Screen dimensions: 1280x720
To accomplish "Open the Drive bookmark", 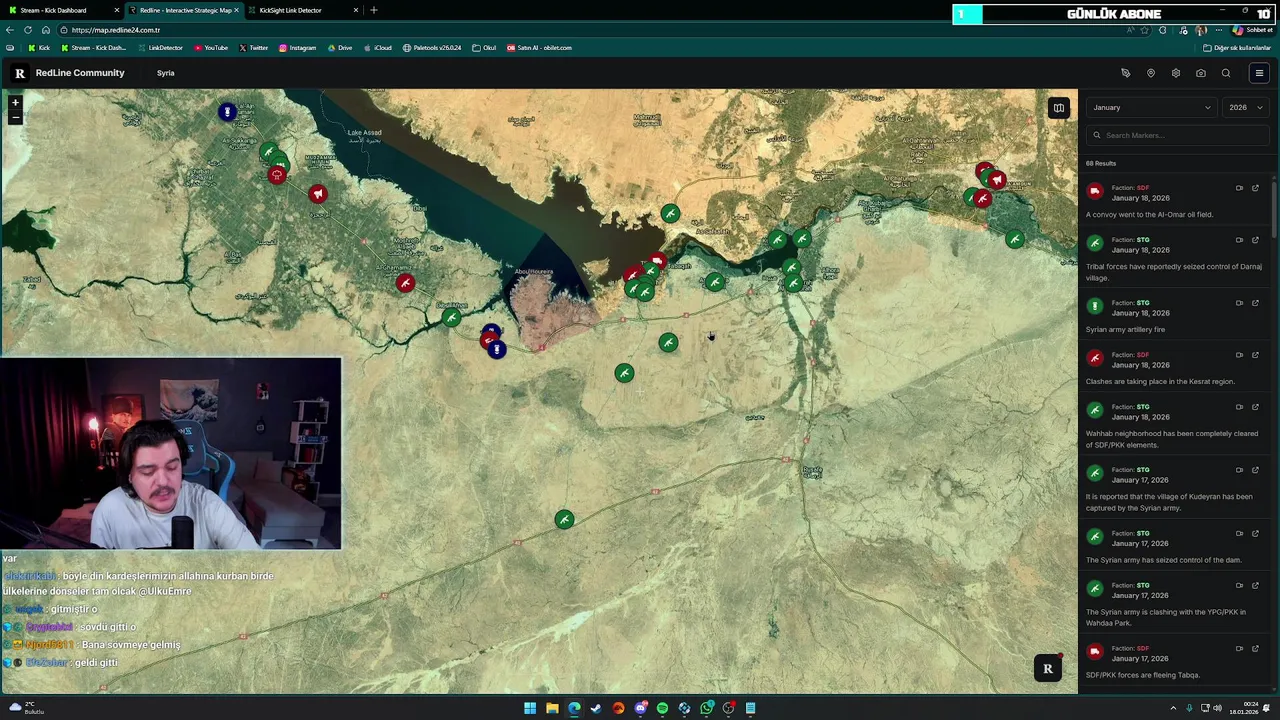I will [340, 48].
